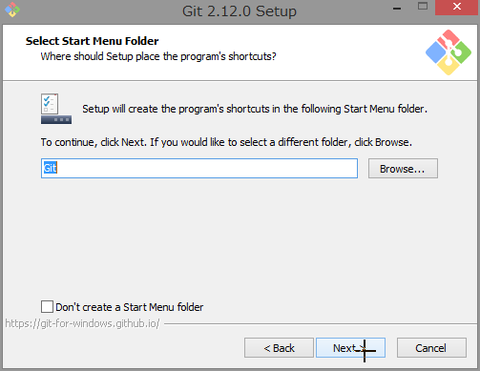Click Browse... to choose a different folder
Viewport: 480px width, 371px height.
403,168
